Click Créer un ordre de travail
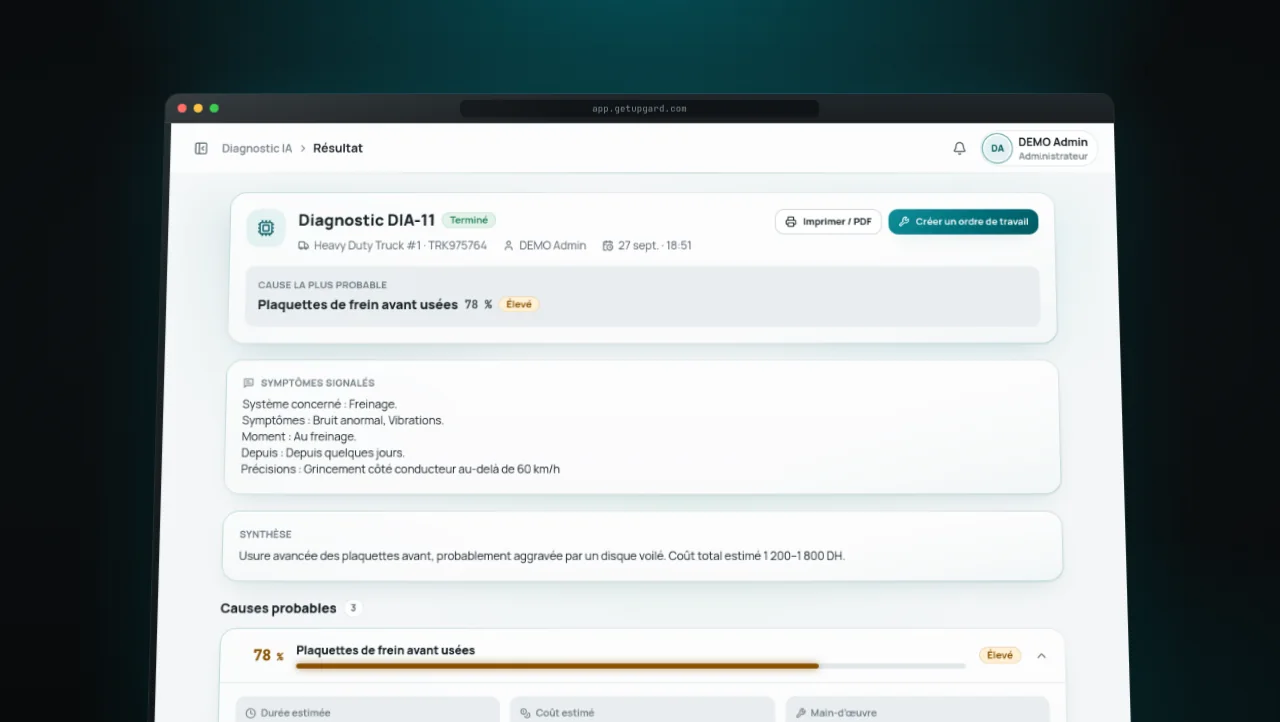1280x722 pixels. click(x=963, y=222)
